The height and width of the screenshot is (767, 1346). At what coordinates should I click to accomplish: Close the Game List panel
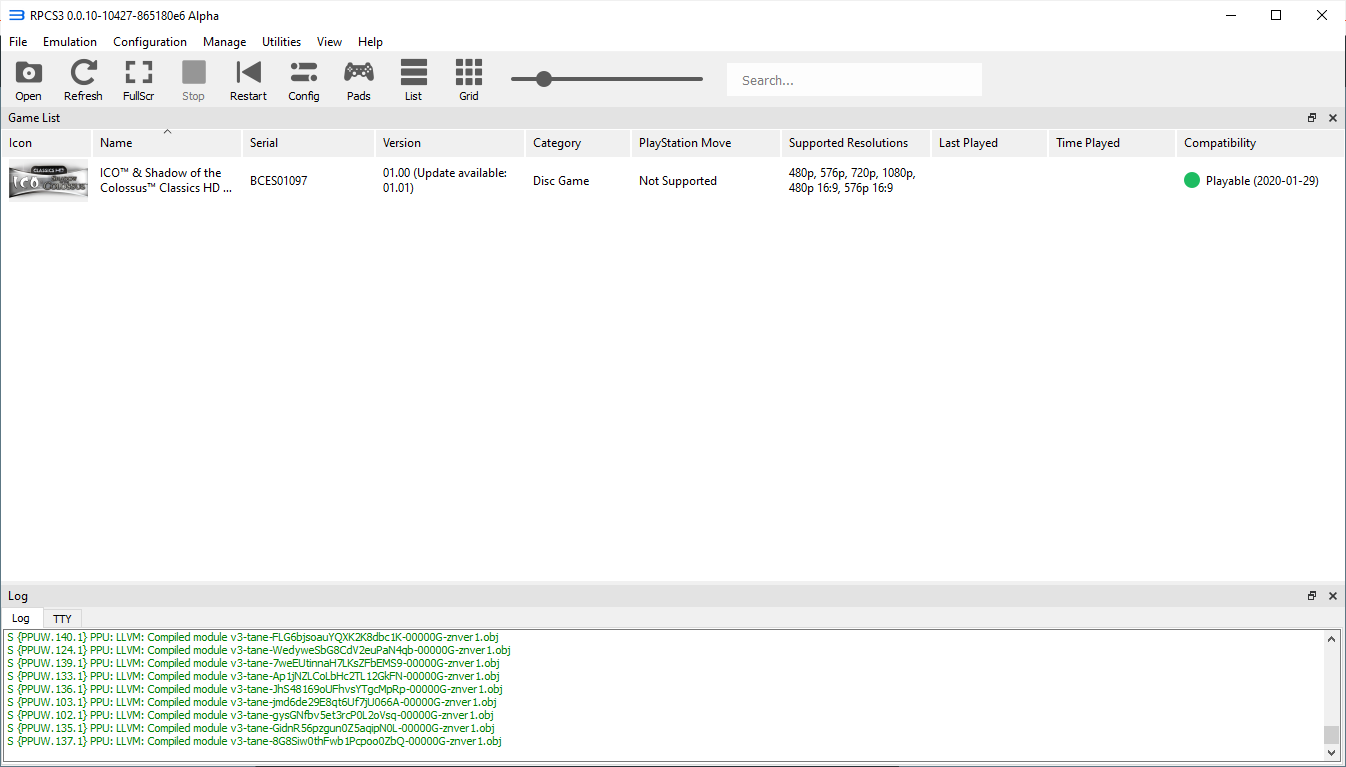1332,118
